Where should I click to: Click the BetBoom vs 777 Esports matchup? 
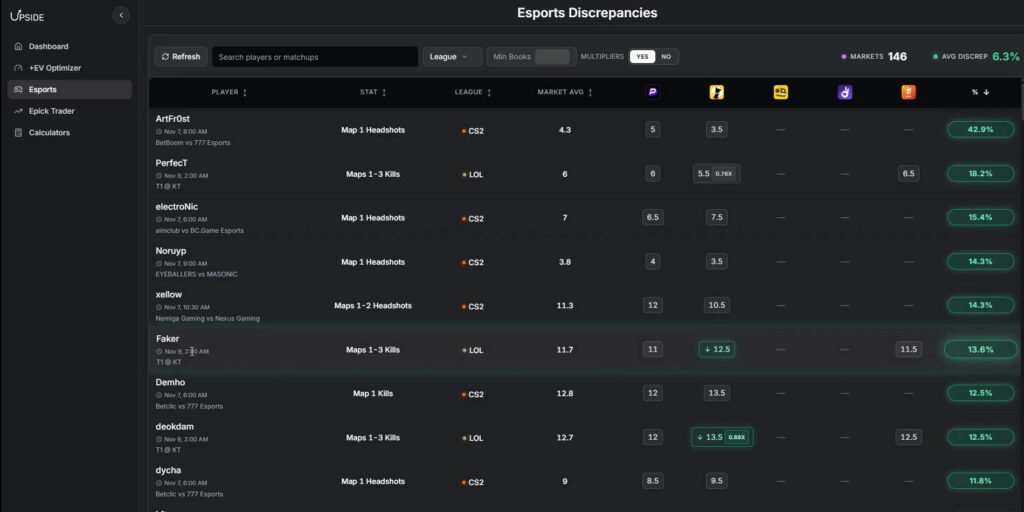coord(193,142)
